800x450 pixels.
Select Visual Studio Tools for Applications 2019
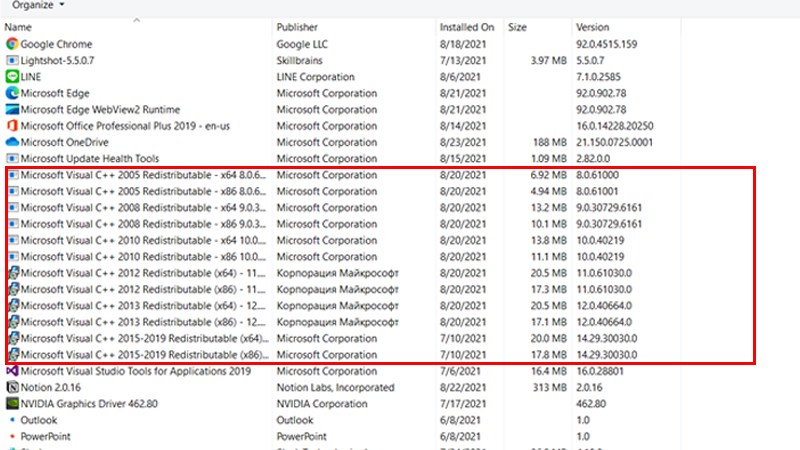pyautogui.click(x=135, y=371)
